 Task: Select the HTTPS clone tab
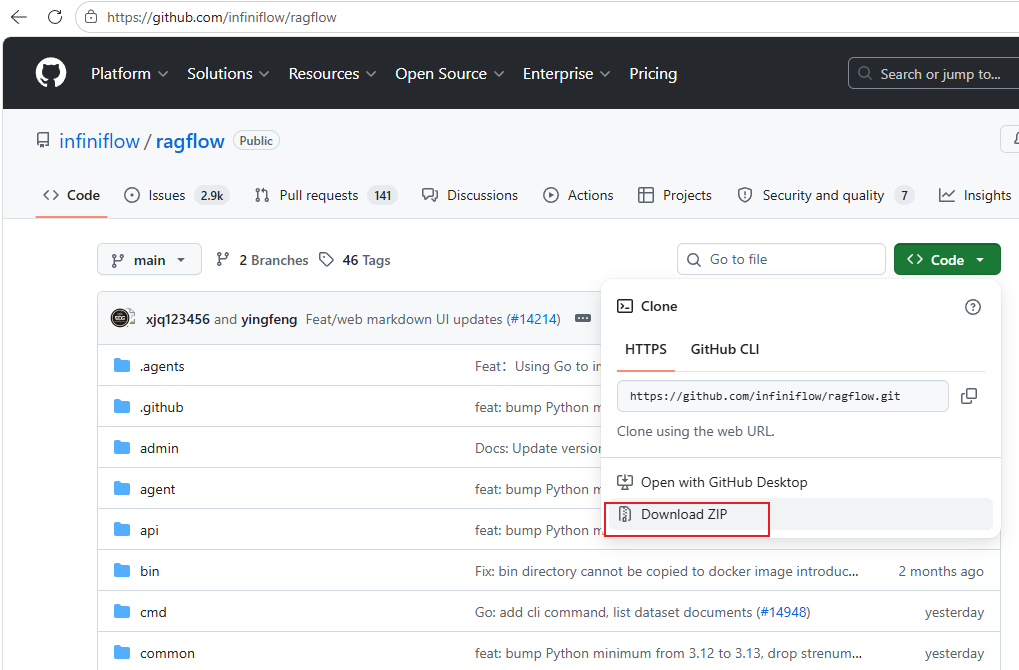coord(646,349)
